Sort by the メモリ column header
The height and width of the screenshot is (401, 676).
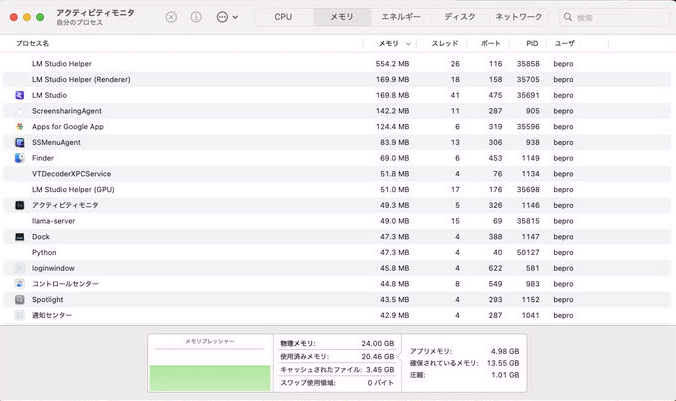click(x=389, y=44)
